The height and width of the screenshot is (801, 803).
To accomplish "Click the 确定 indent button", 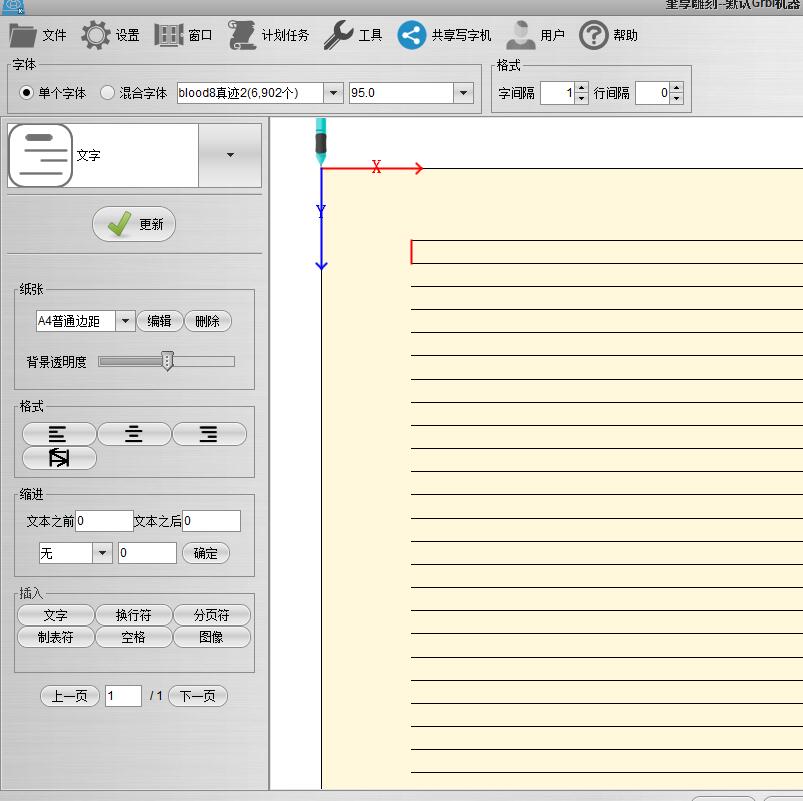I will [206, 553].
